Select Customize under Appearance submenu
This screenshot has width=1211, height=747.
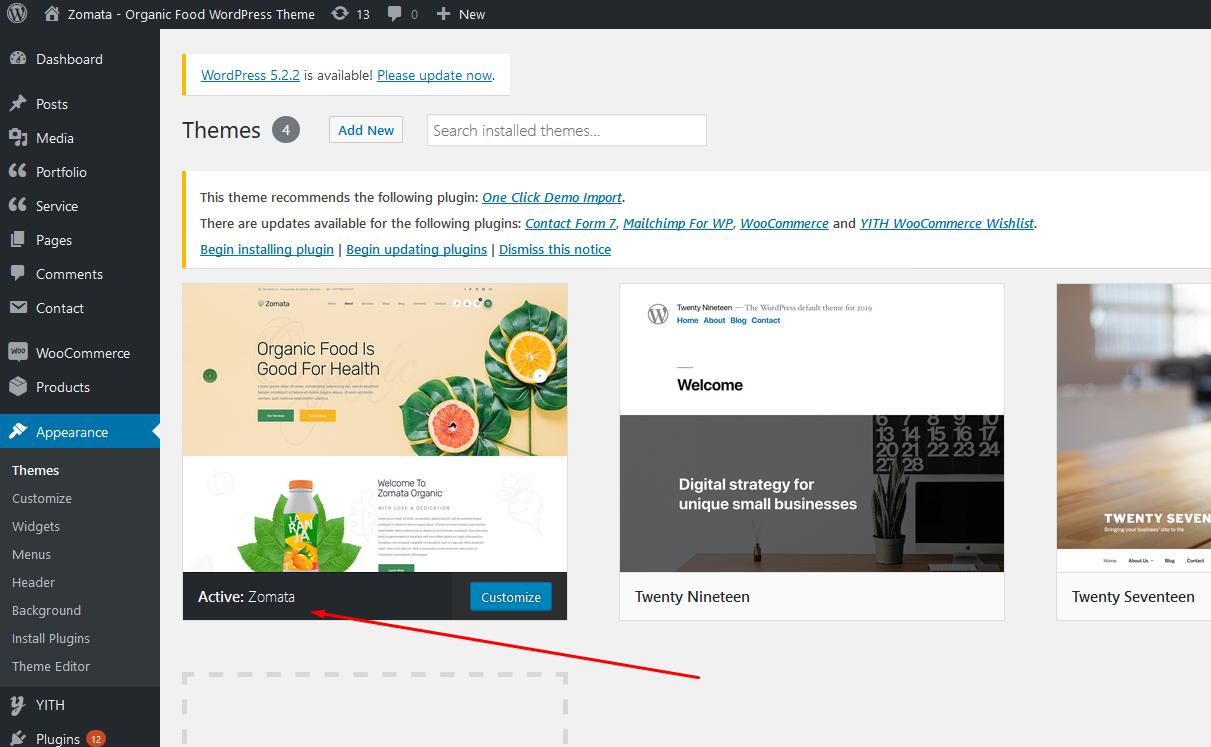(42, 498)
